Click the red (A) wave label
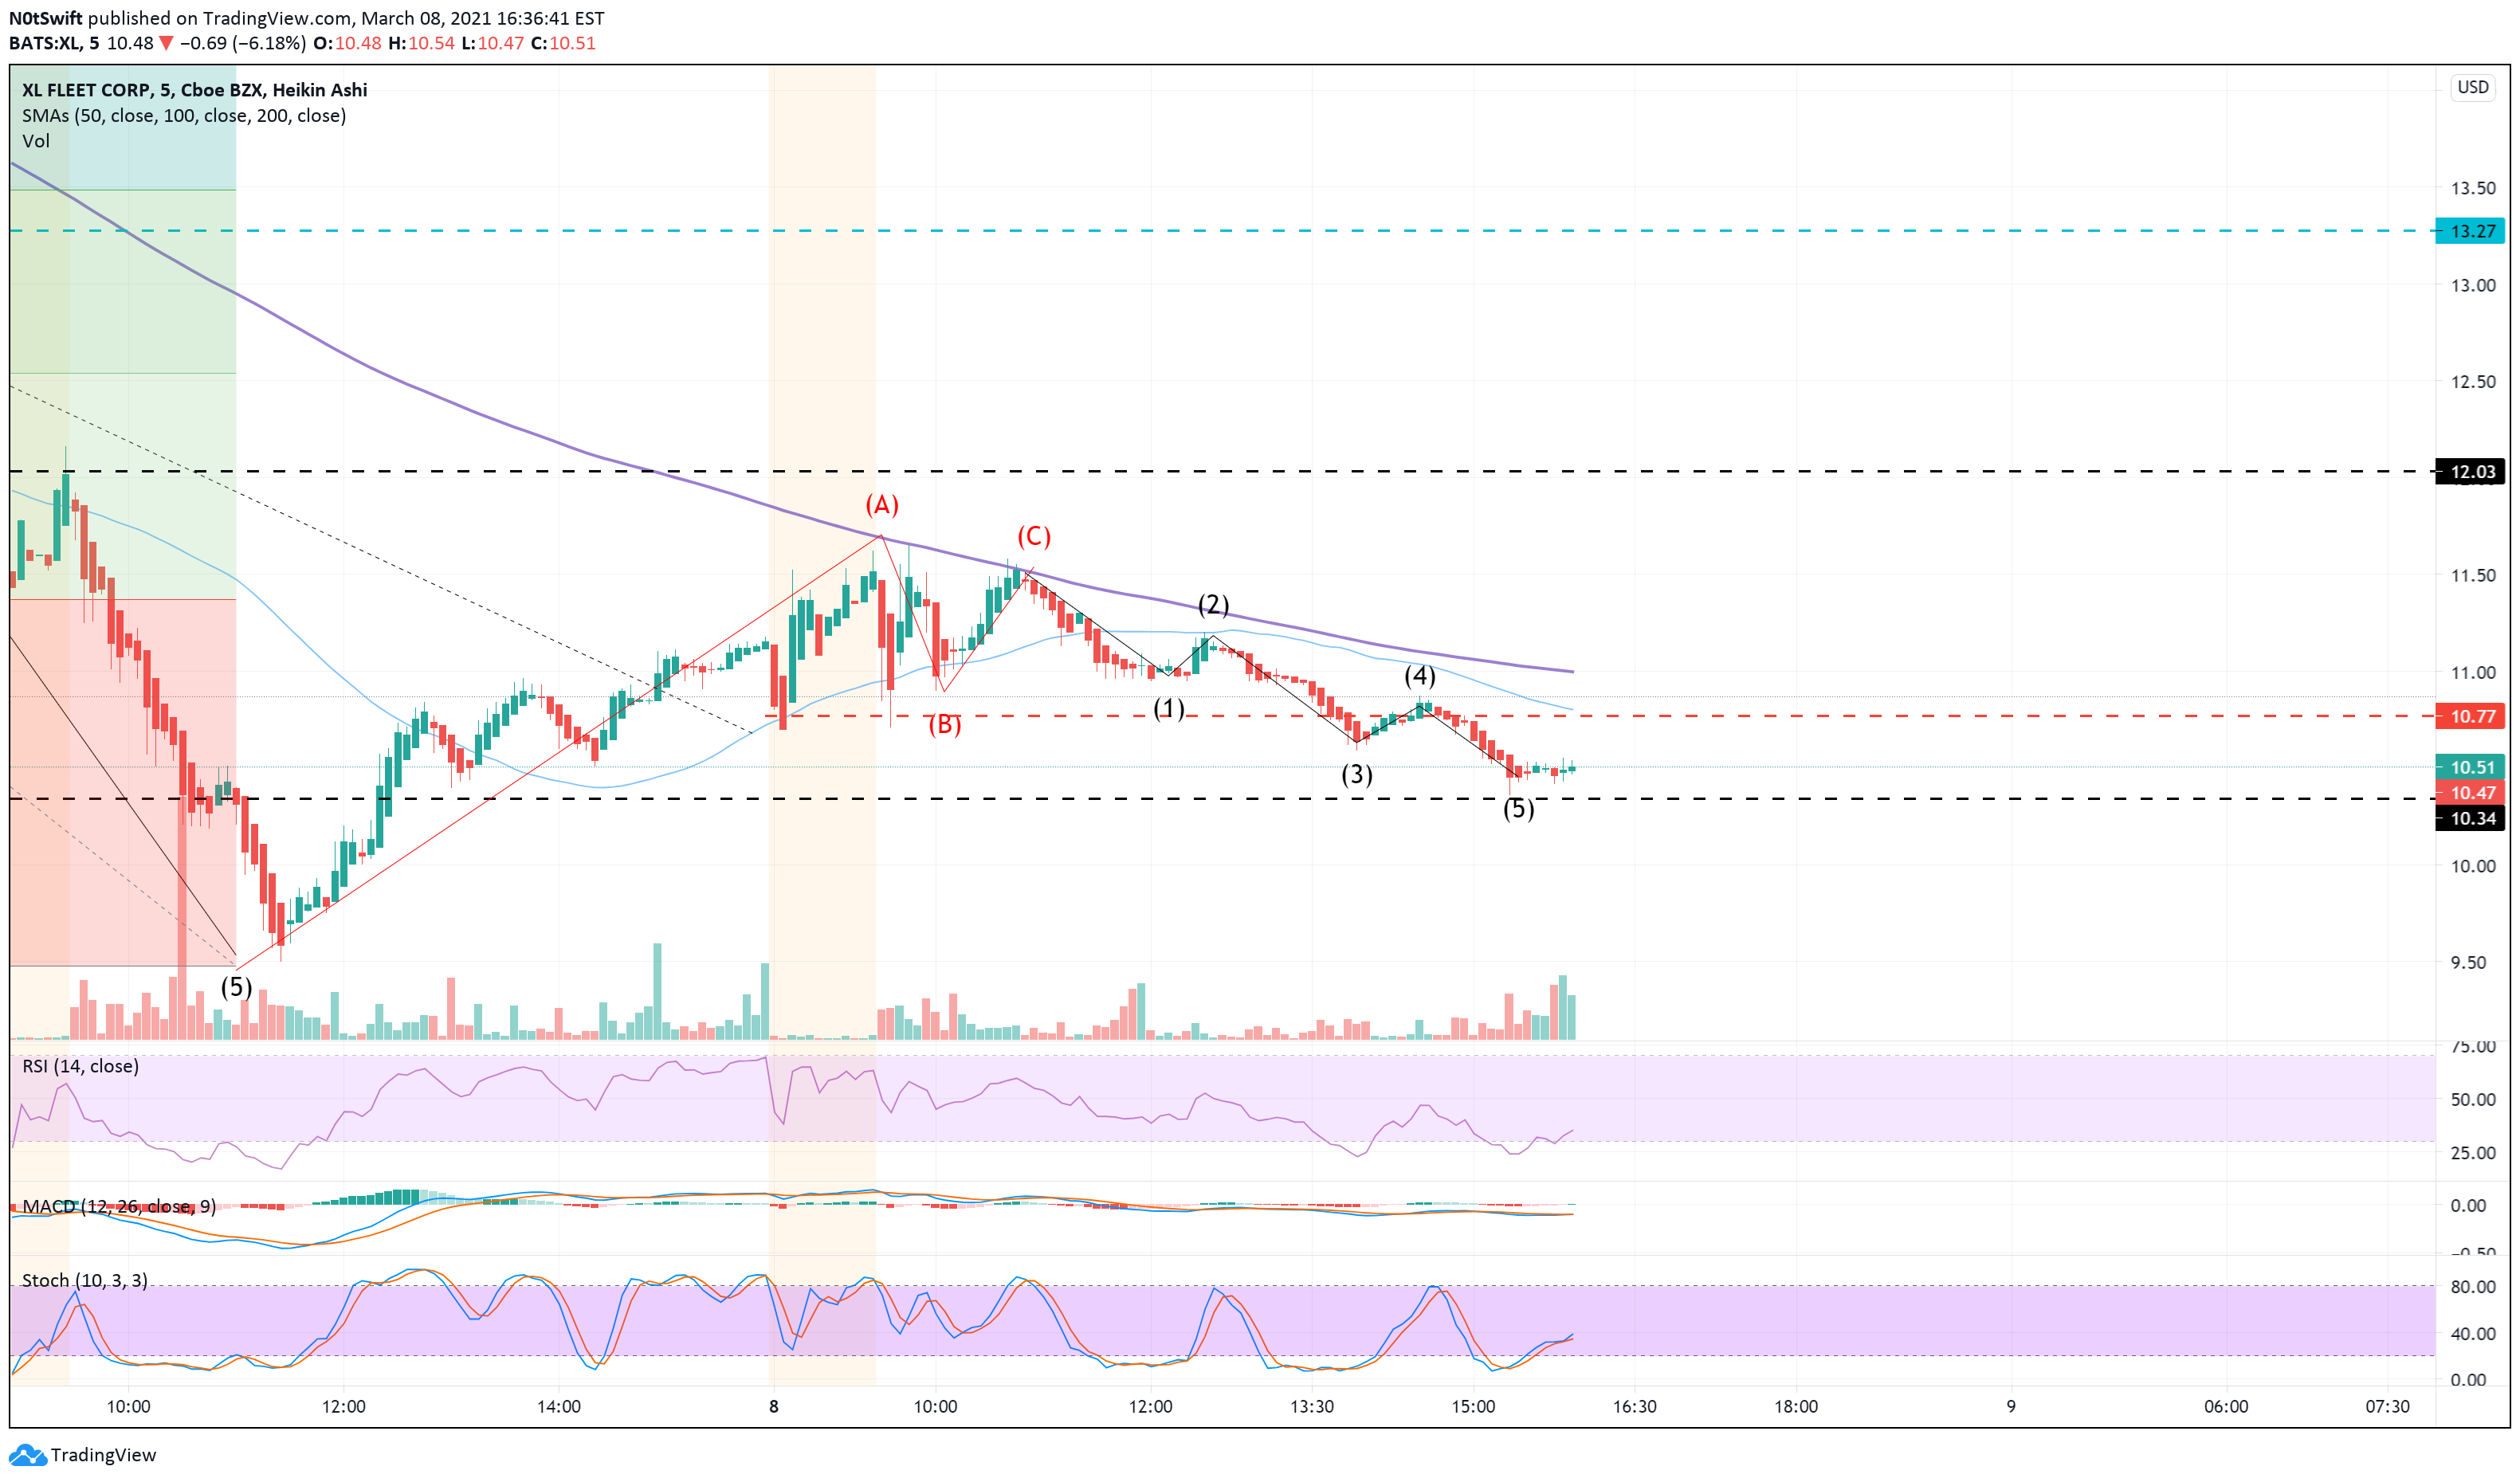This screenshot has width=2520, height=1482. point(882,505)
